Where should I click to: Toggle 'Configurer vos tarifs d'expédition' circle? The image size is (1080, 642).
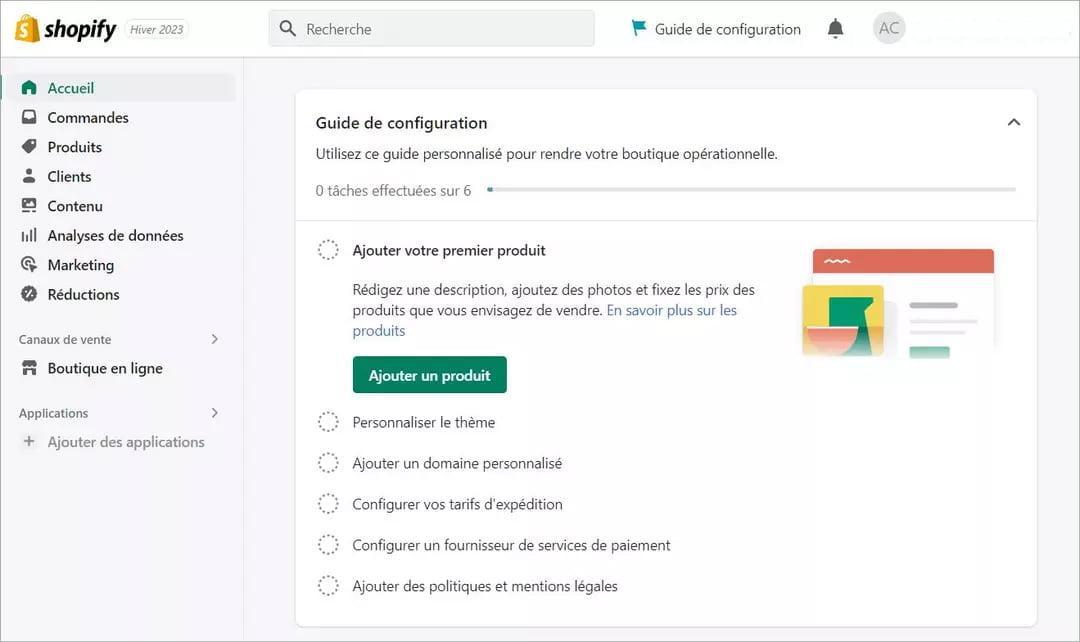pyautogui.click(x=328, y=504)
